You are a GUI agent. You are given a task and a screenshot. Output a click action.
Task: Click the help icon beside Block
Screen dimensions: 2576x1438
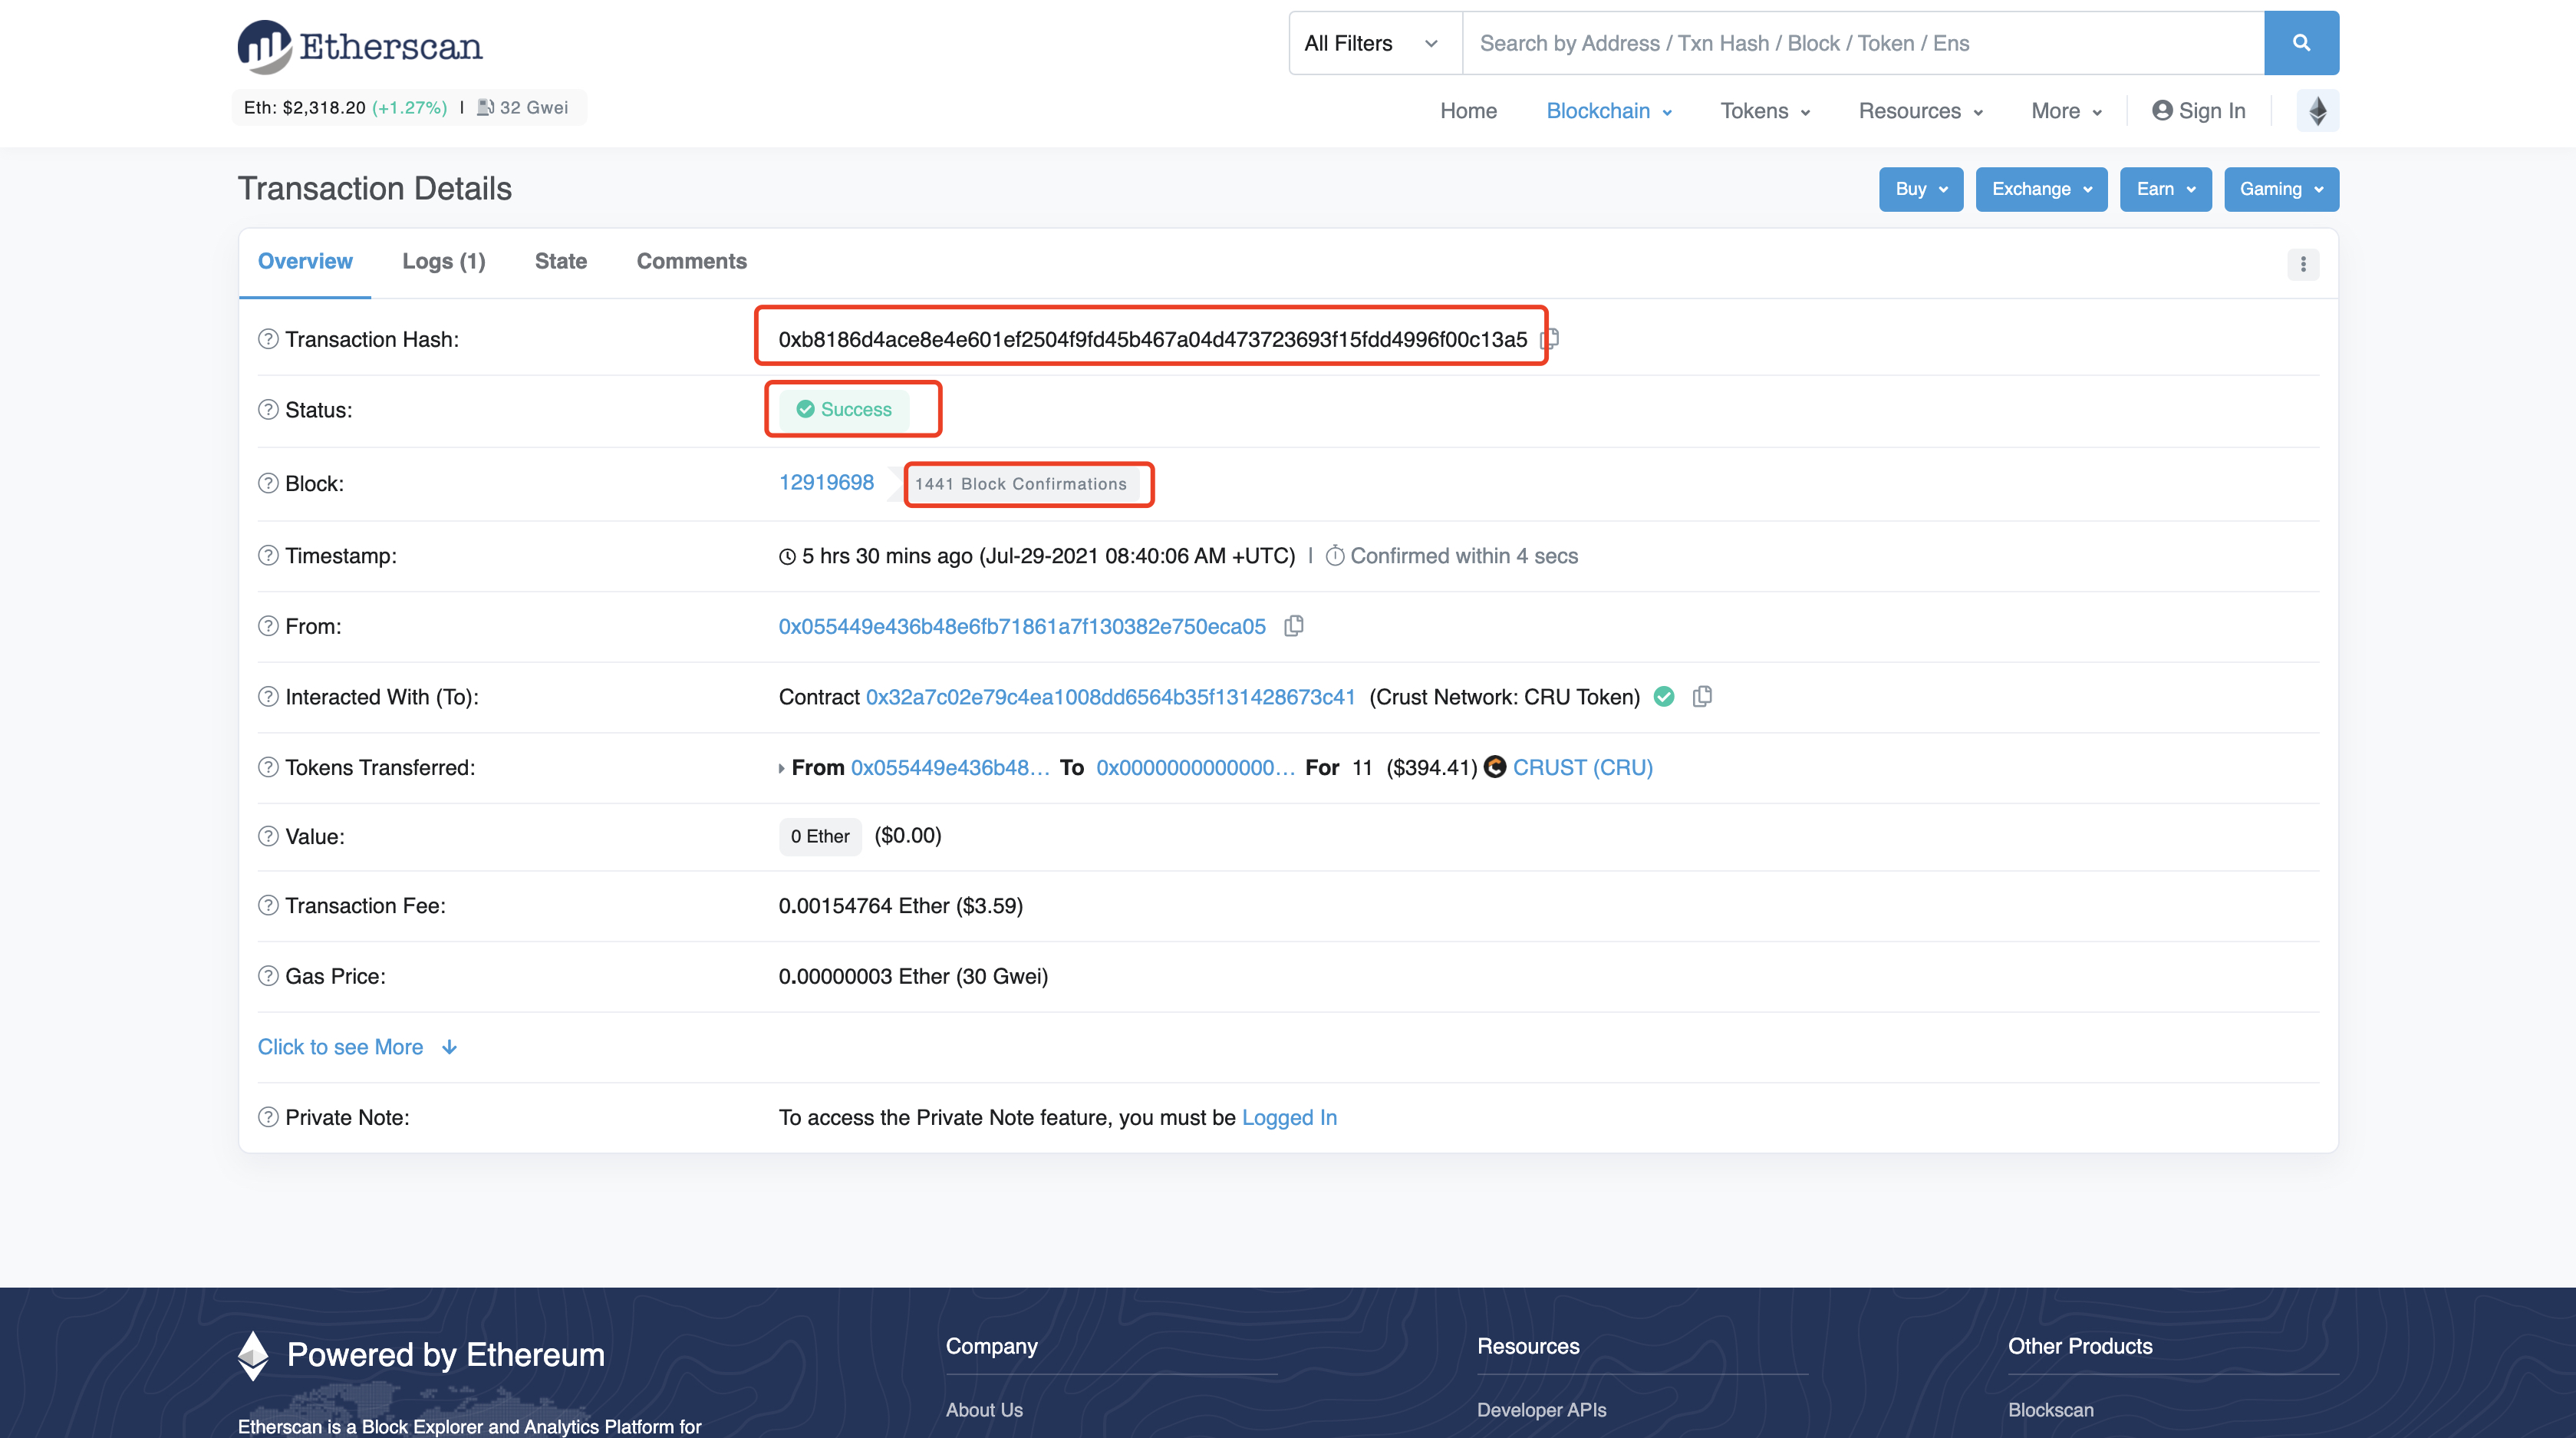(x=268, y=483)
